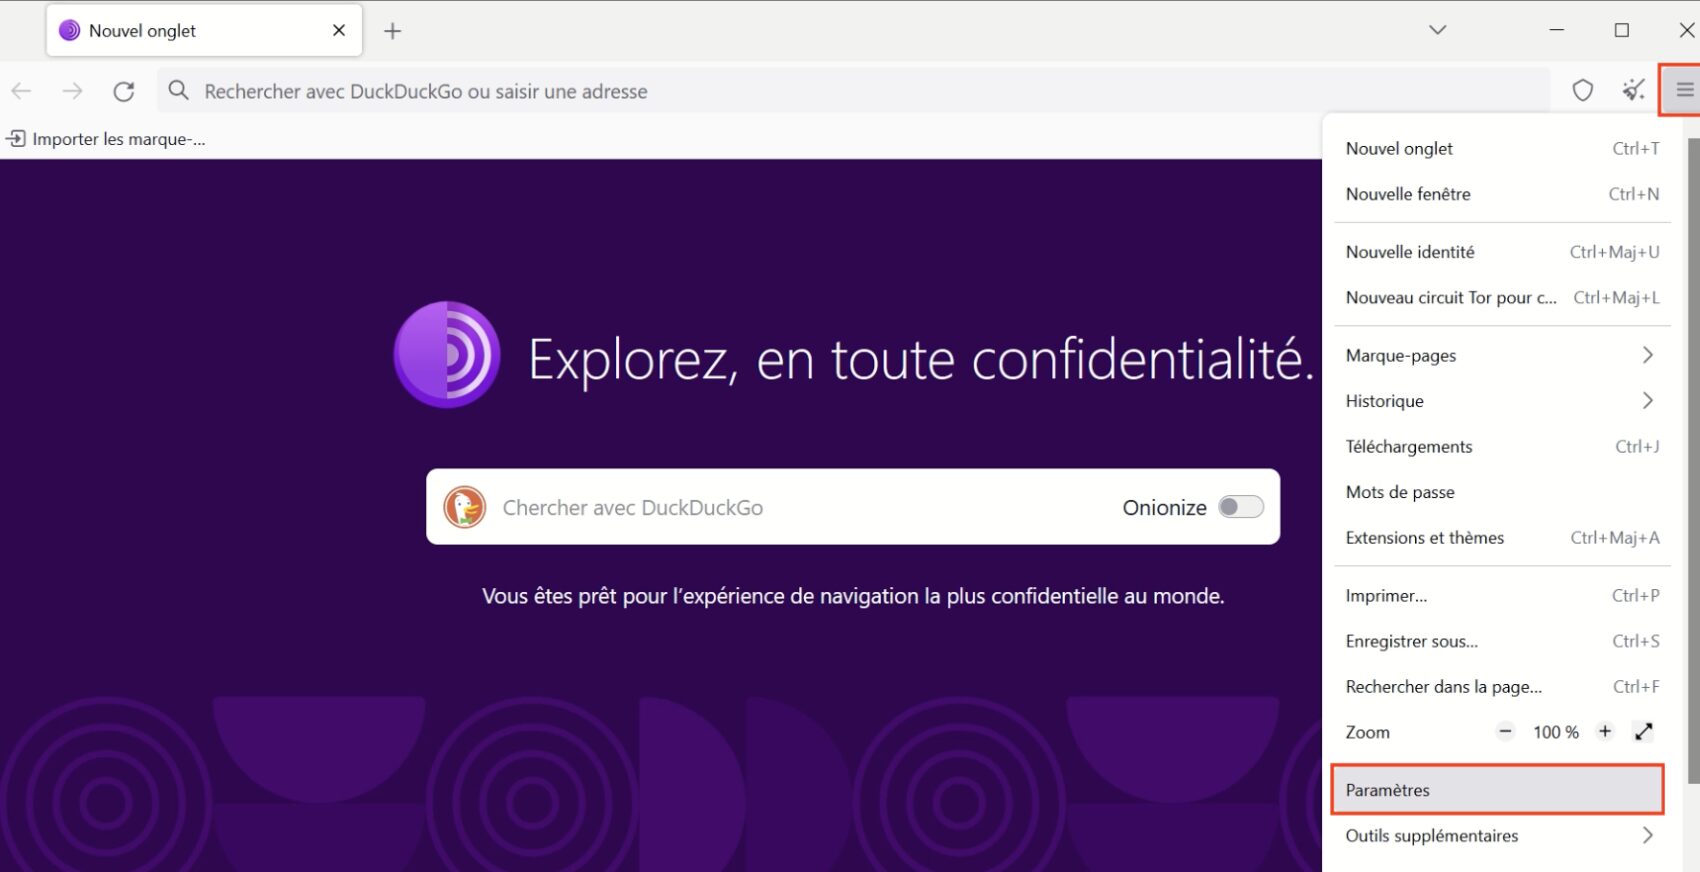This screenshot has width=1700, height=872.
Task: Select Nouvelle fenêtre menu entry
Action: [x=1502, y=194]
